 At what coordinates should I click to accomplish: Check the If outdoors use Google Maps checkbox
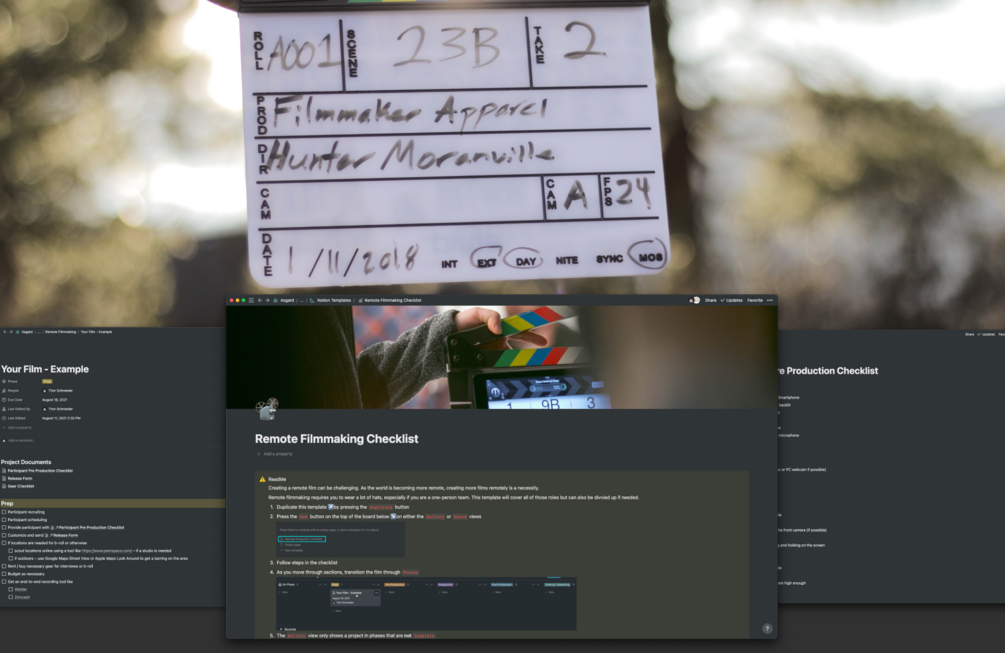tap(10, 558)
